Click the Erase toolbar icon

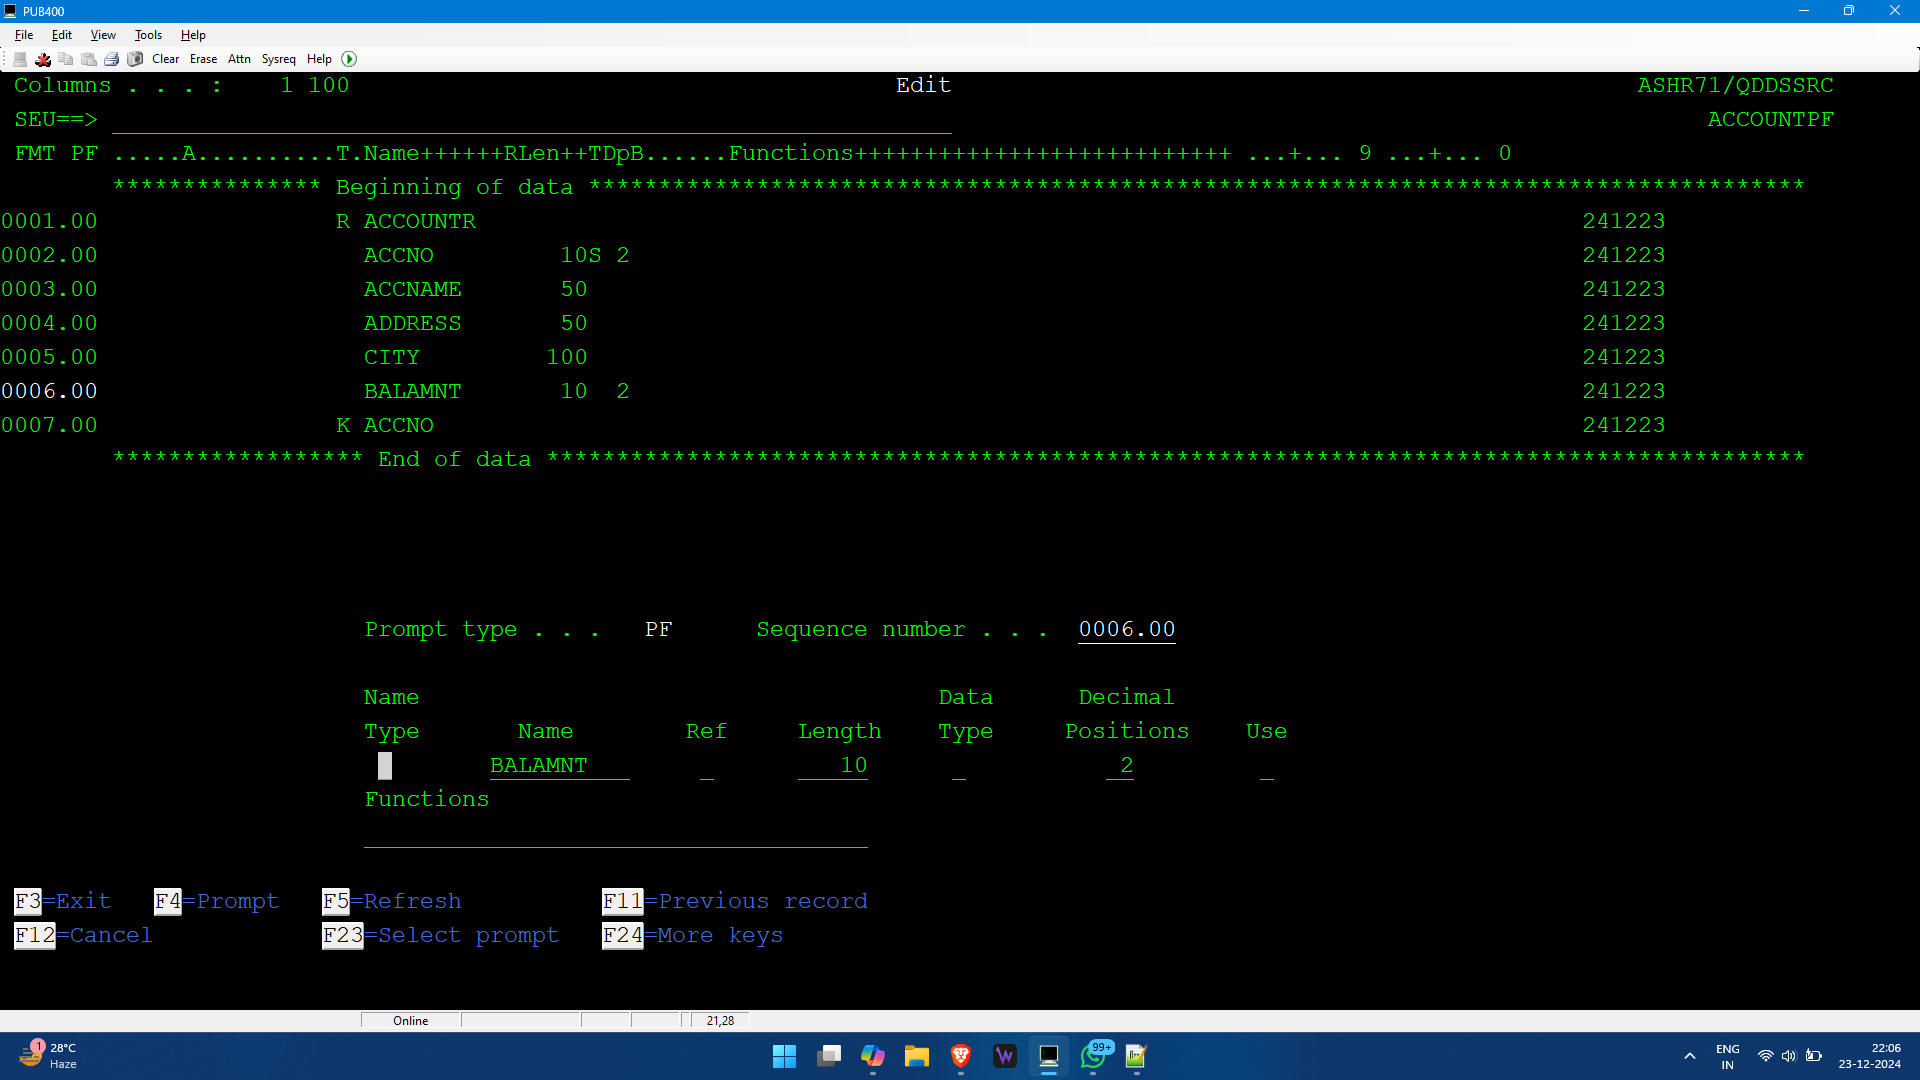pos(202,58)
